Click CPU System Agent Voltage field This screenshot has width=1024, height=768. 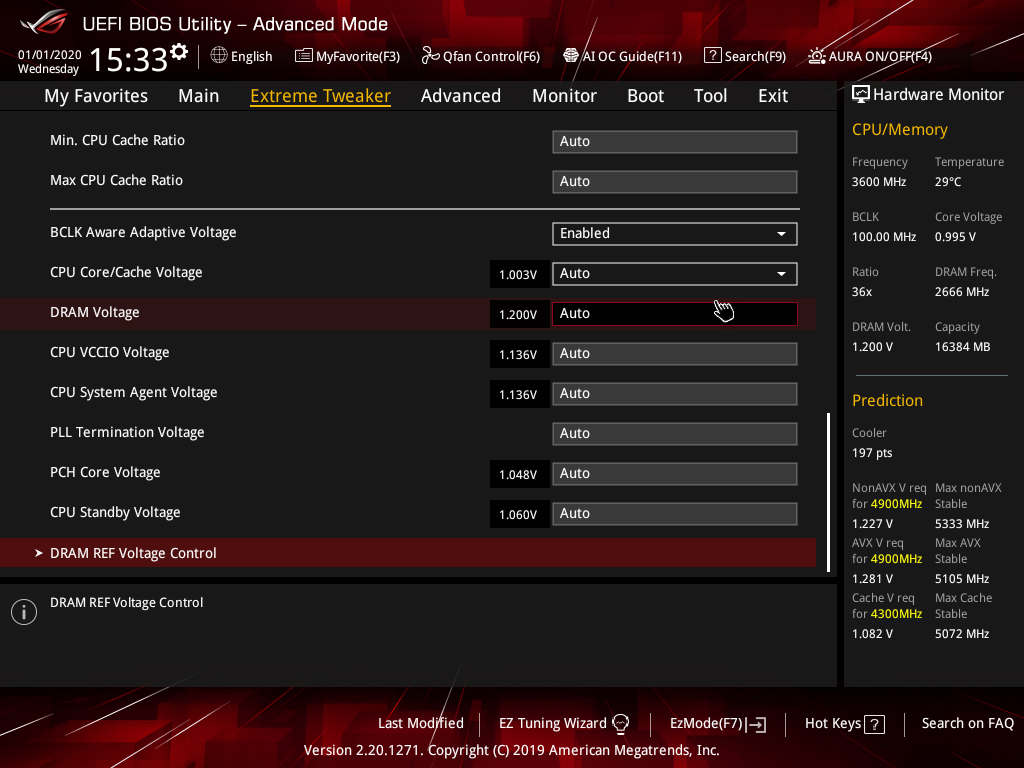[x=675, y=394]
